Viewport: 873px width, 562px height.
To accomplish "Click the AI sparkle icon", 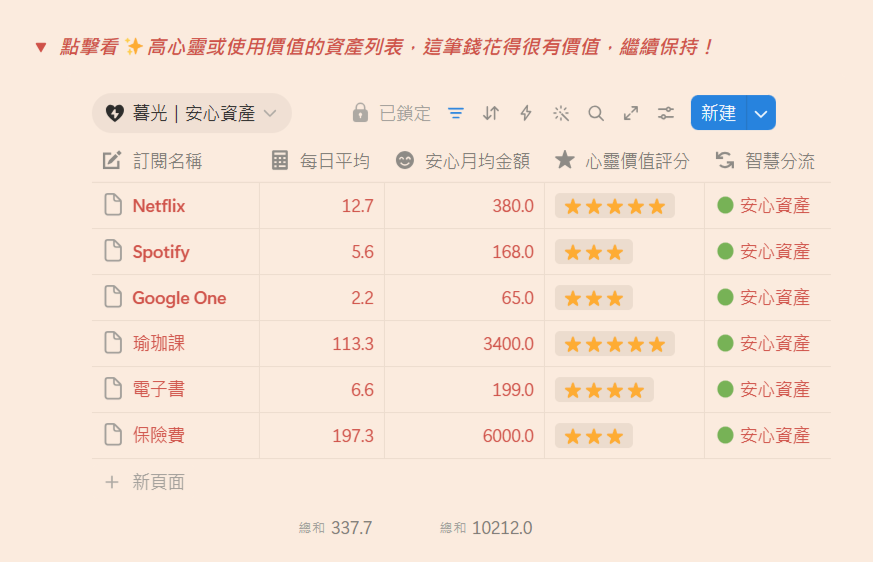I will [561, 113].
